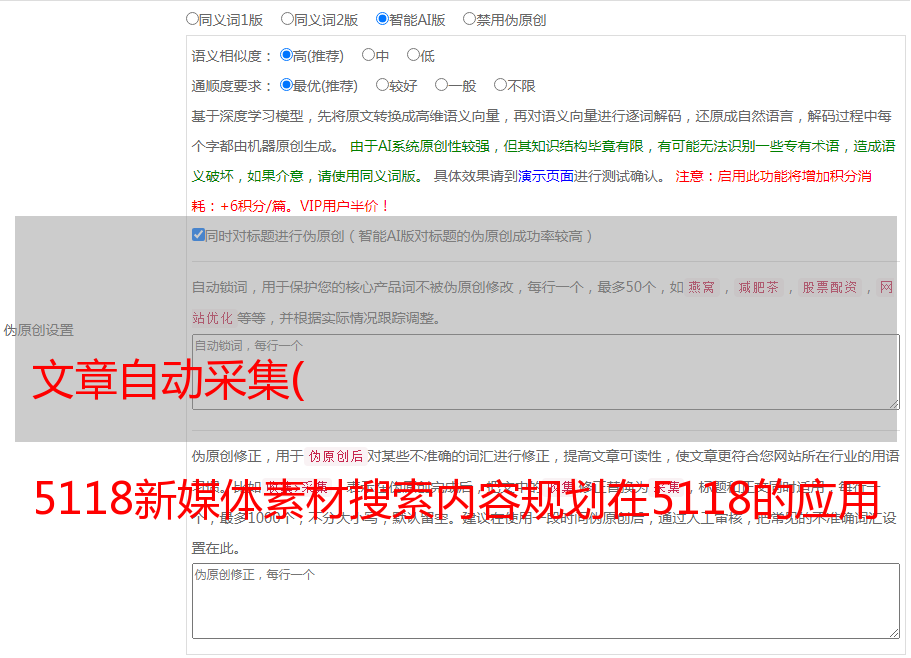Set 语义相似度 to 低

(x=413, y=55)
